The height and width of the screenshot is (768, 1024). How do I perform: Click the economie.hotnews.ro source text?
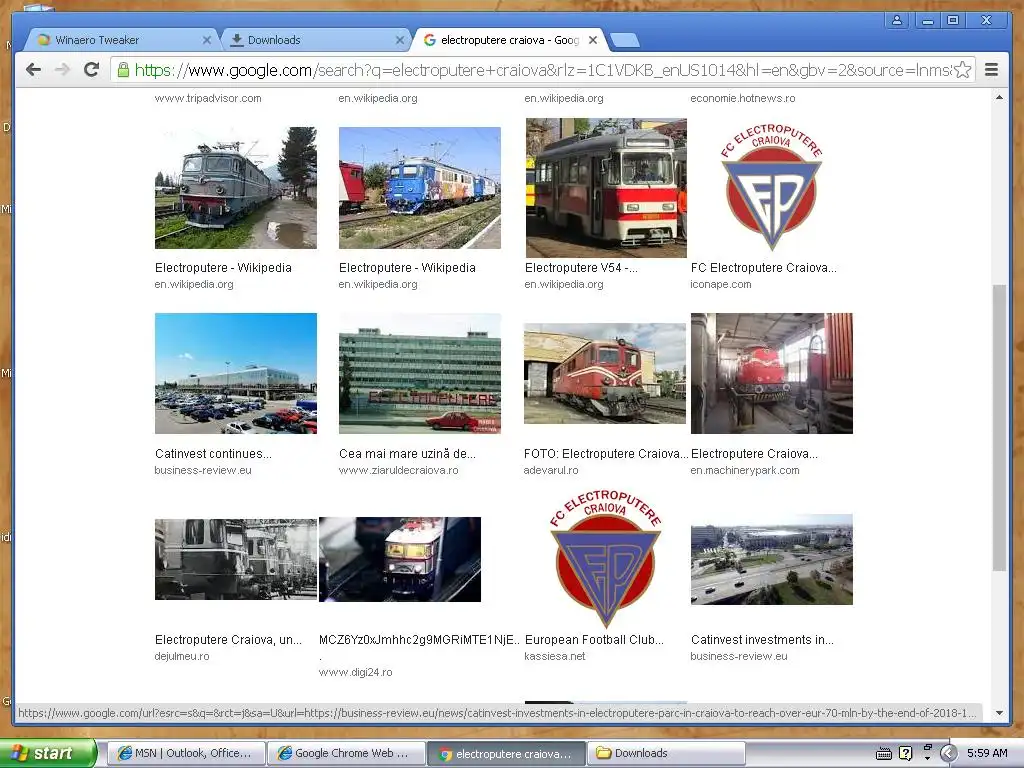point(743,99)
